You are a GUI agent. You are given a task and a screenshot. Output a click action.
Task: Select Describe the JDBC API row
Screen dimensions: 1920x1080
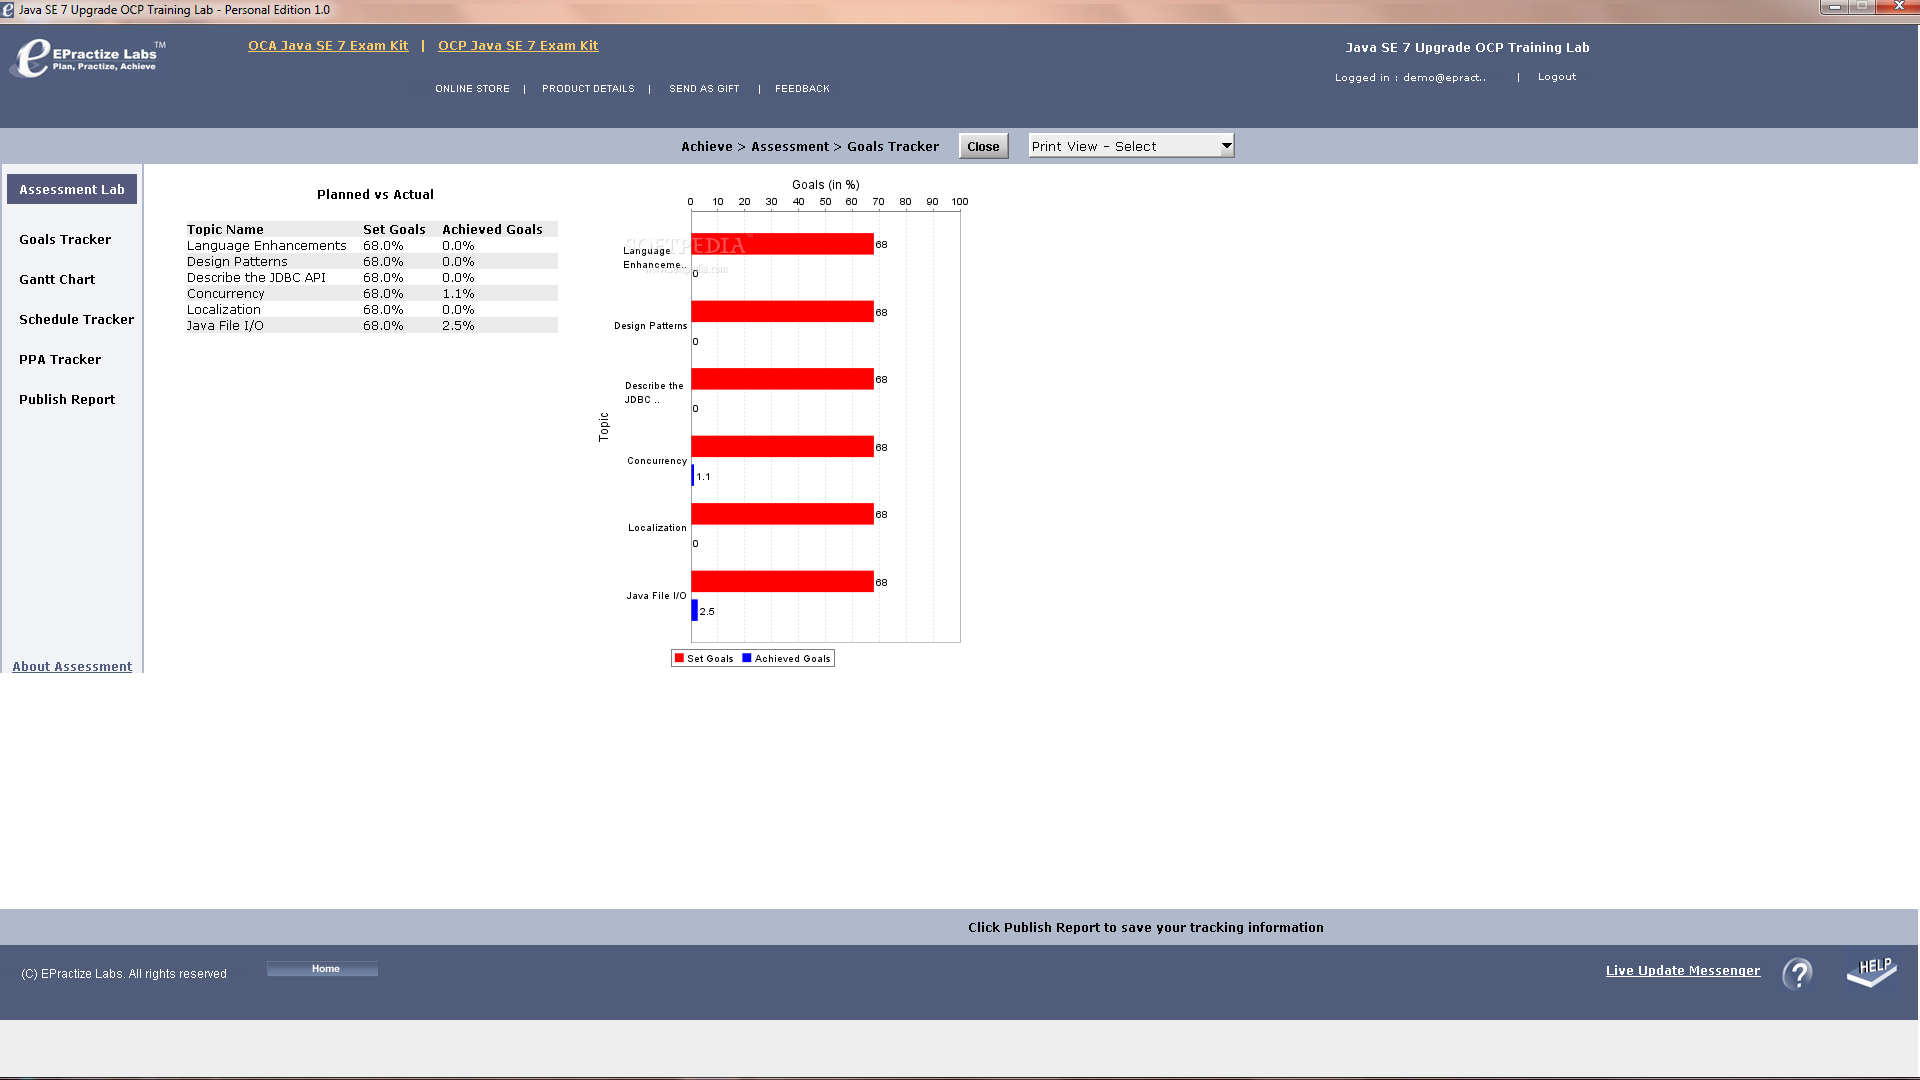point(372,277)
